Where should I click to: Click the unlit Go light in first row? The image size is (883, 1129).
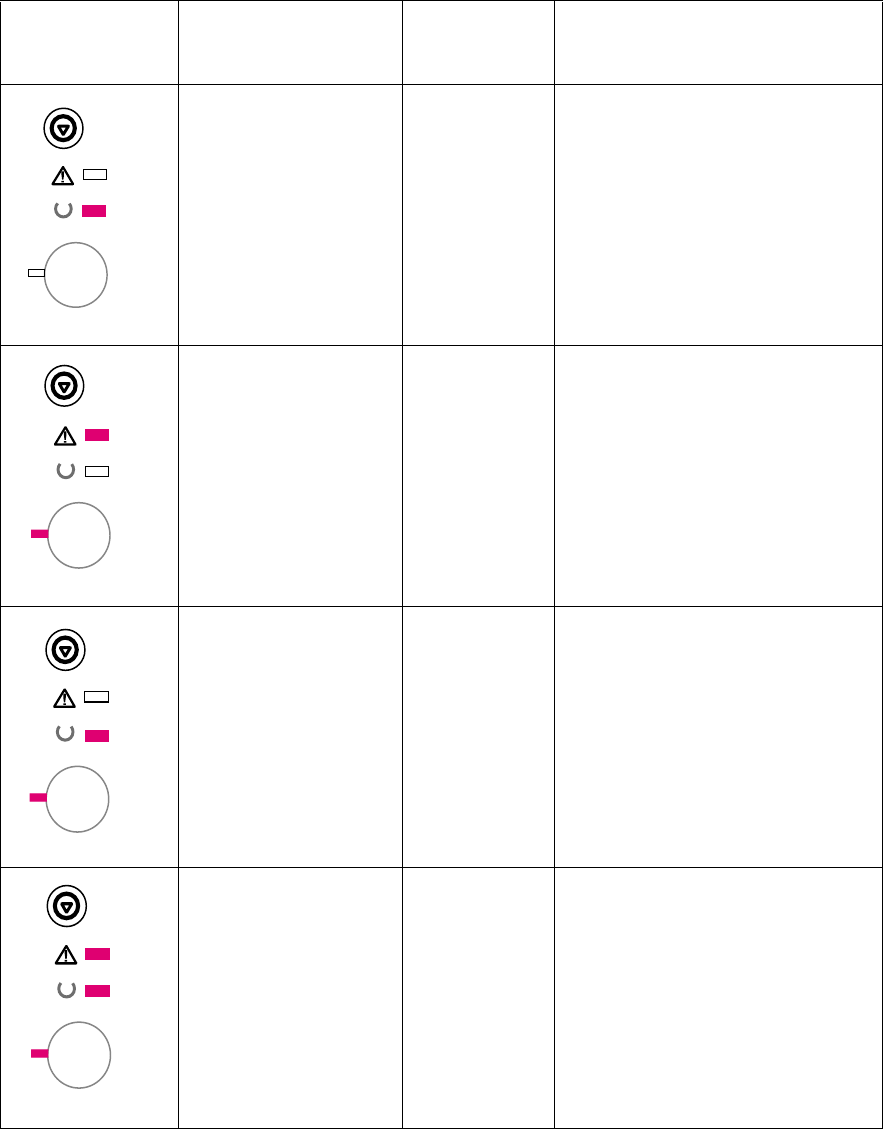click(36, 273)
